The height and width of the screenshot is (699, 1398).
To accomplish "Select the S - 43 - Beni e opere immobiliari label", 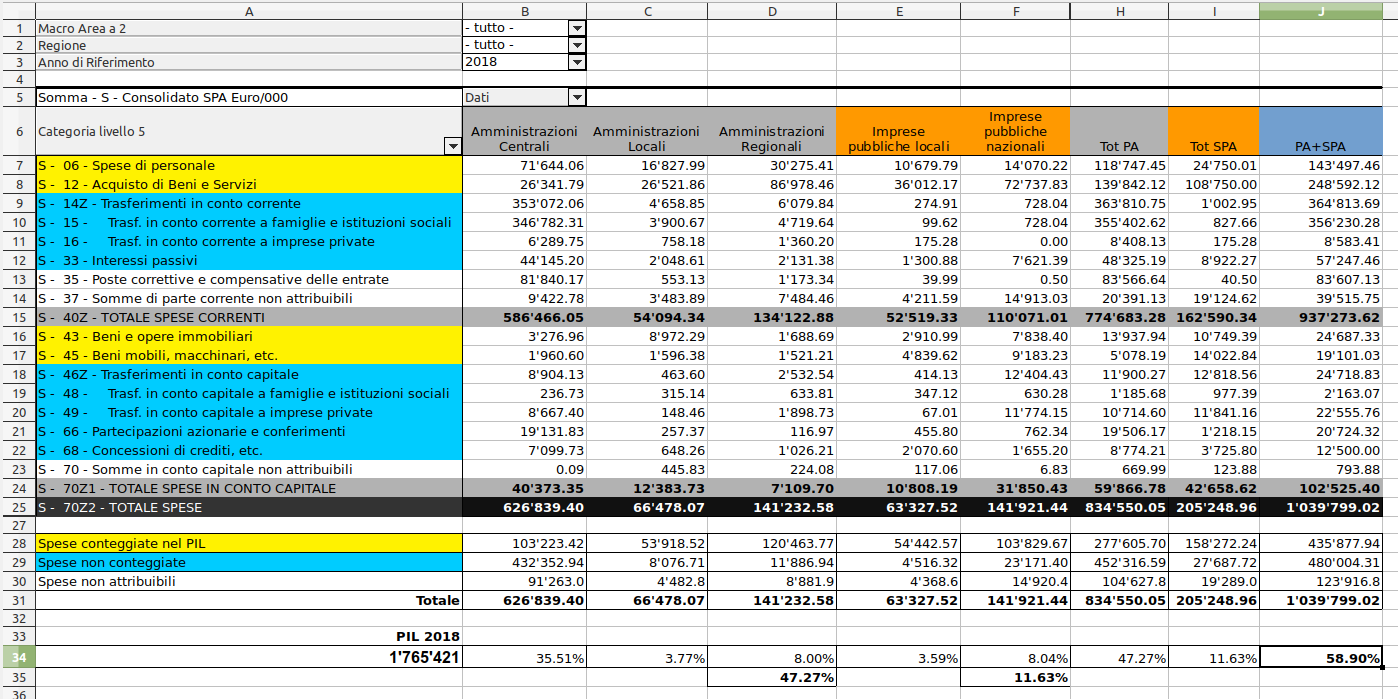I will pos(249,336).
